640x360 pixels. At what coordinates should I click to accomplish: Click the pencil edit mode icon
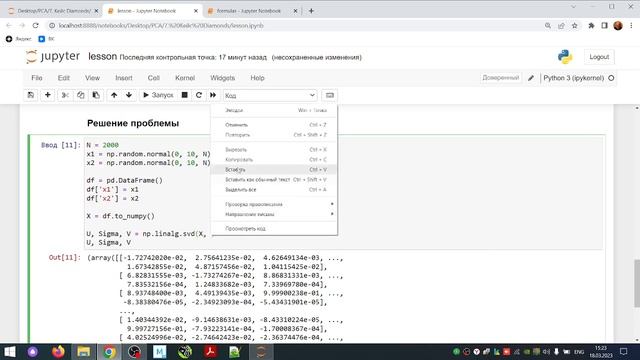pyautogui.click(x=531, y=78)
